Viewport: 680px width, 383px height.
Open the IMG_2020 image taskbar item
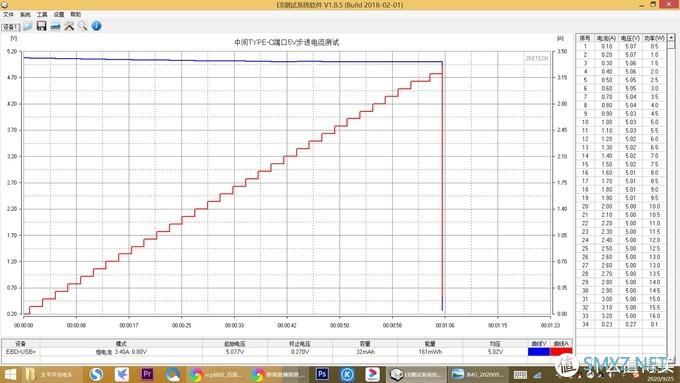478,374
